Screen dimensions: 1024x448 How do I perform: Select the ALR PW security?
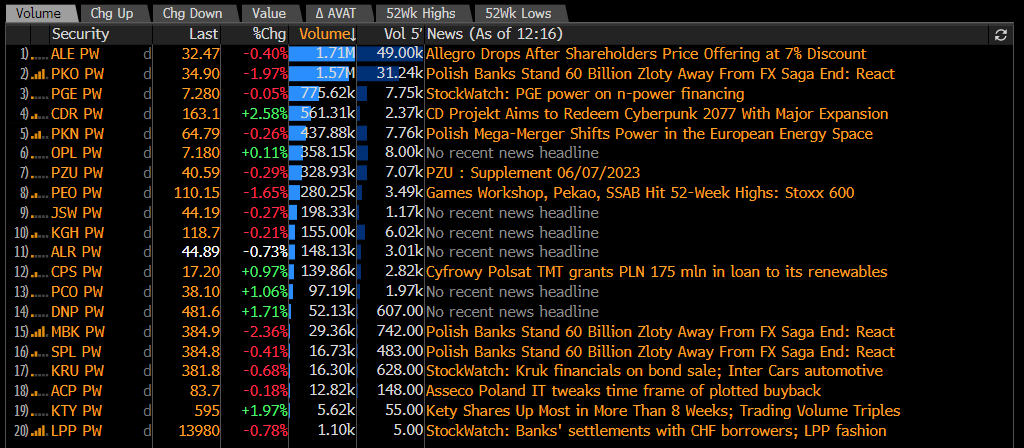tap(76, 253)
